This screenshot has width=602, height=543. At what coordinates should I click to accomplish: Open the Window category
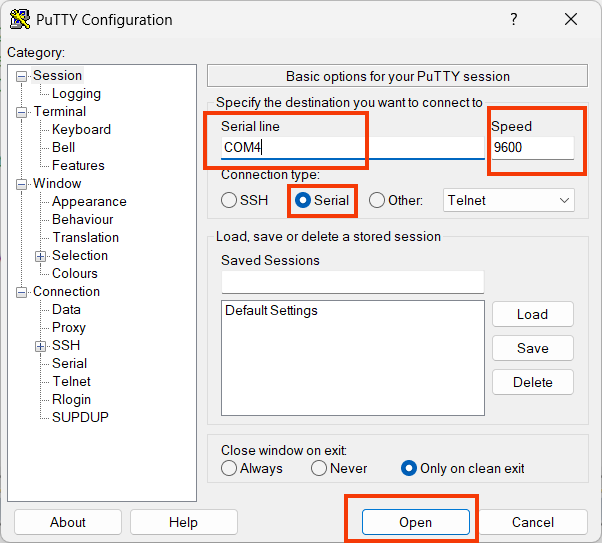[x=57, y=184]
